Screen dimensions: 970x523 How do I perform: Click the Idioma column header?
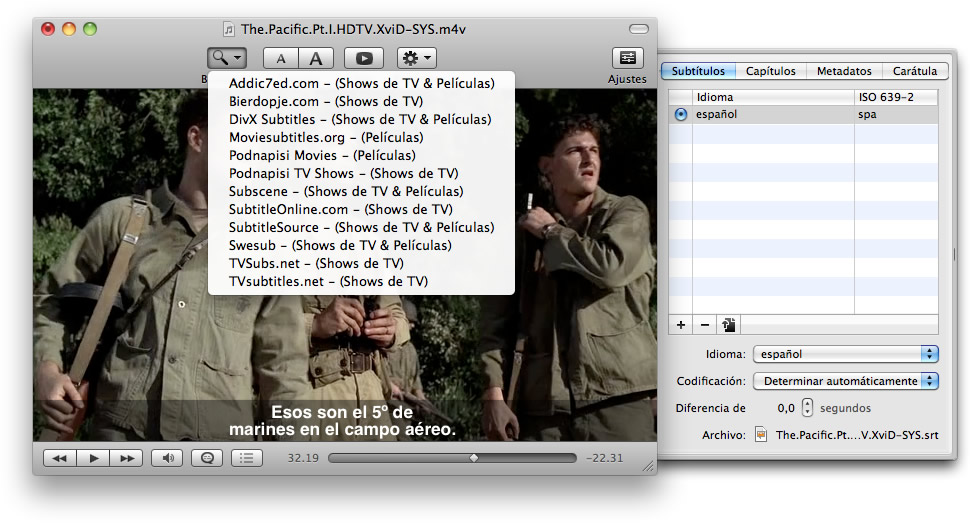773,97
